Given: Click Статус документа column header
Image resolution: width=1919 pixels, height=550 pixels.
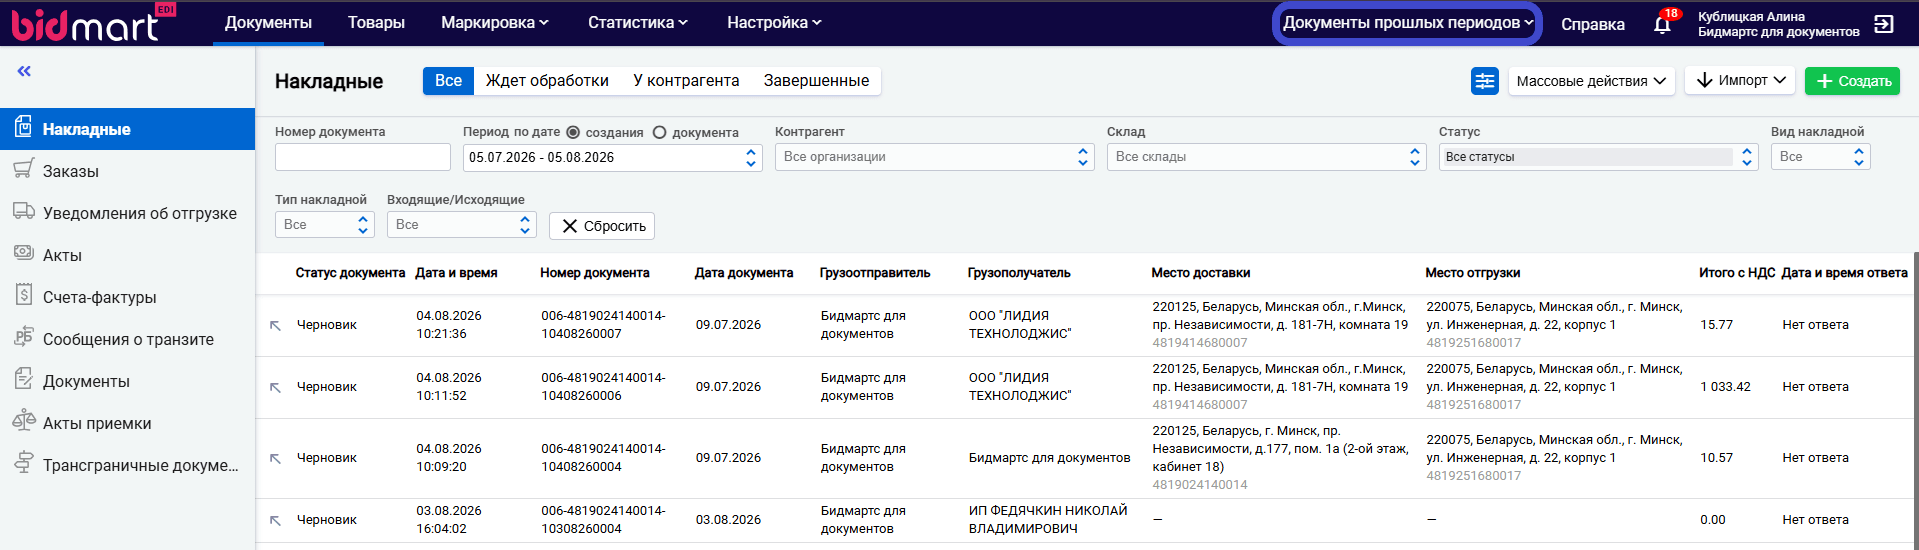Looking at the screenshot, I should tap(350, 273).
